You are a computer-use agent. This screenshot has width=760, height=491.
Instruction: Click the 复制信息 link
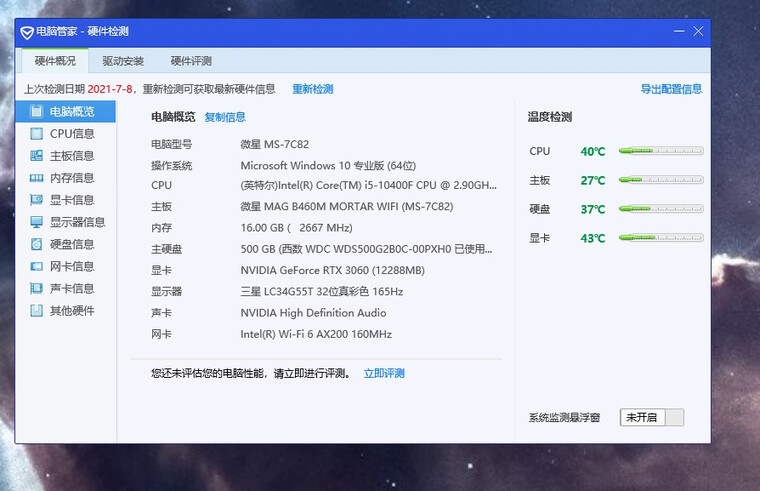tap(225, 117)
